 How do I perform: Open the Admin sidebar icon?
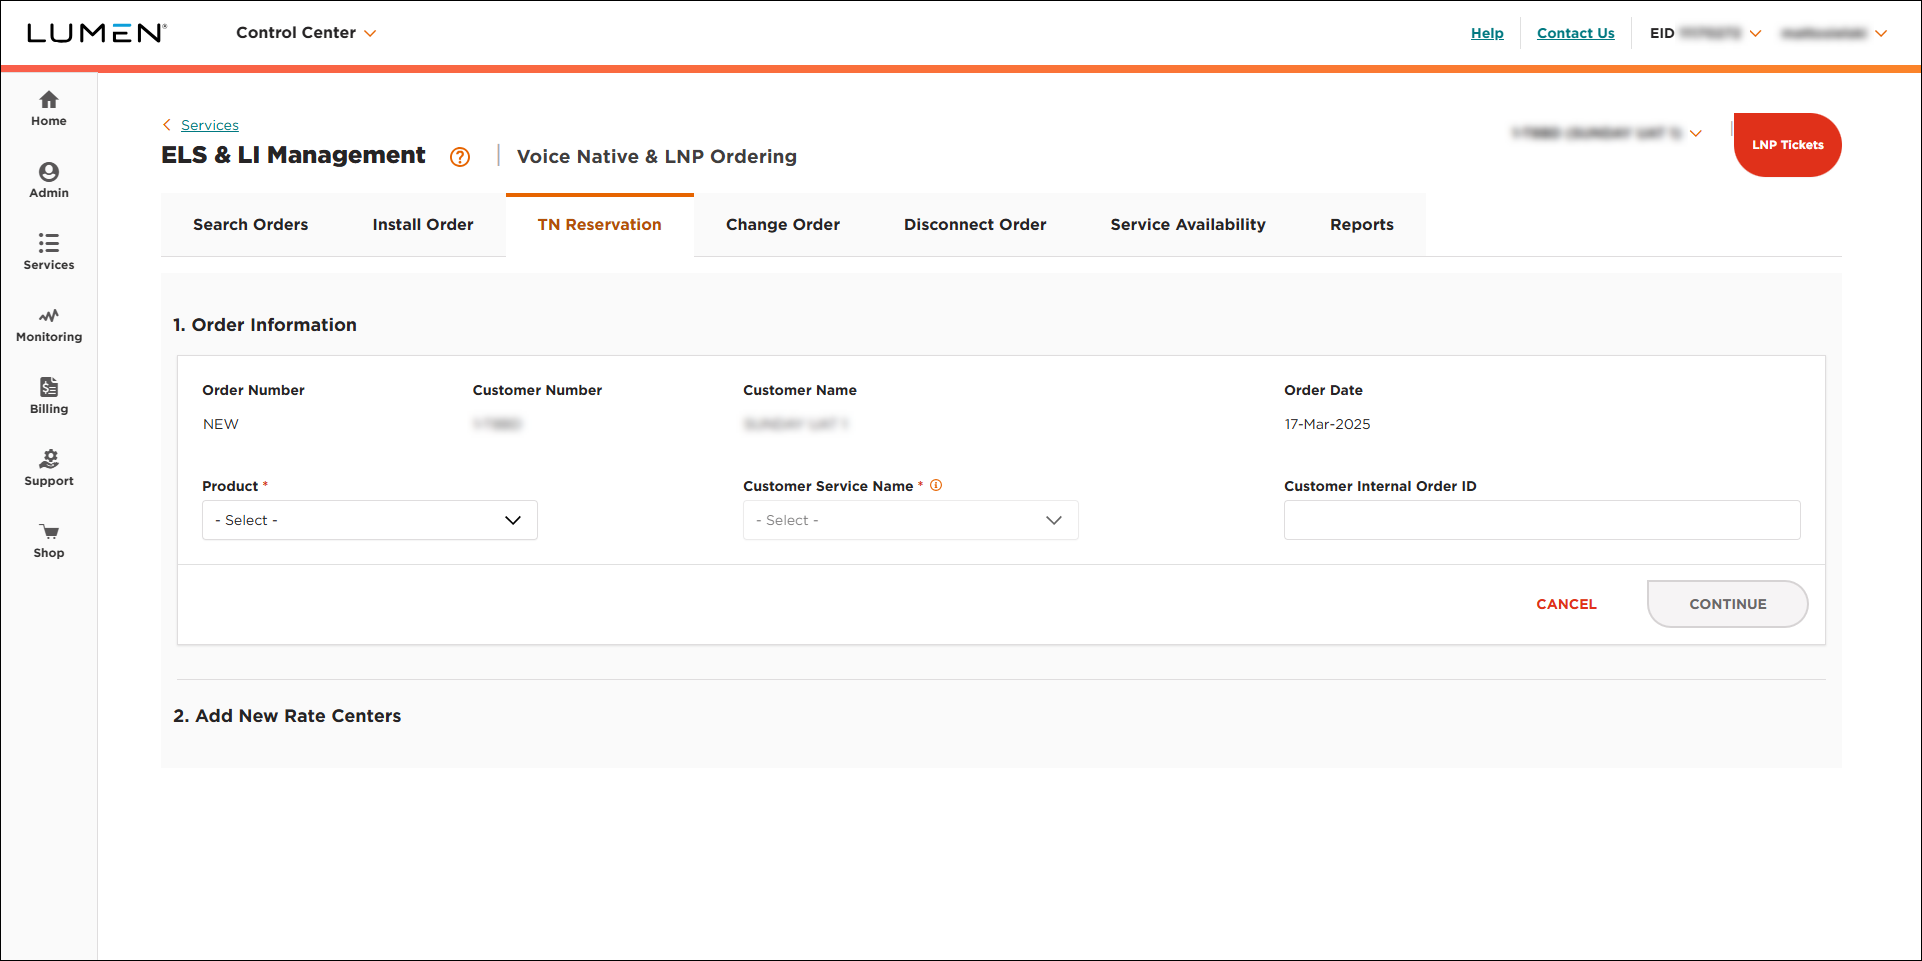point(48,180)
